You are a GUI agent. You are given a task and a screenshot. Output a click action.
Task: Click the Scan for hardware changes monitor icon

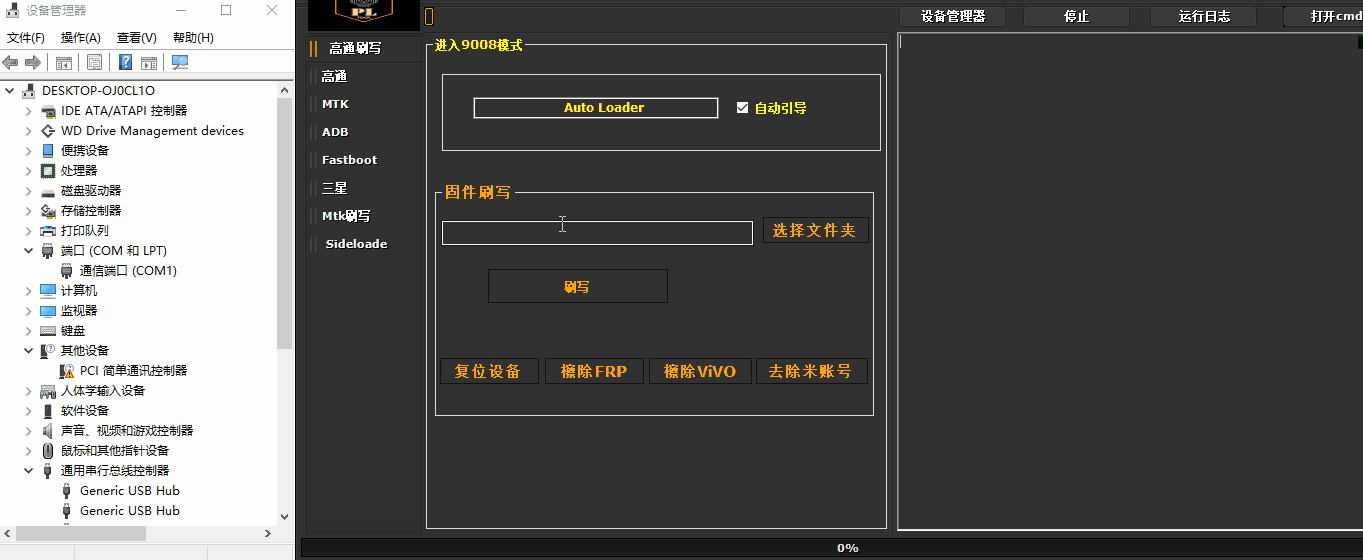click(180, 62)
